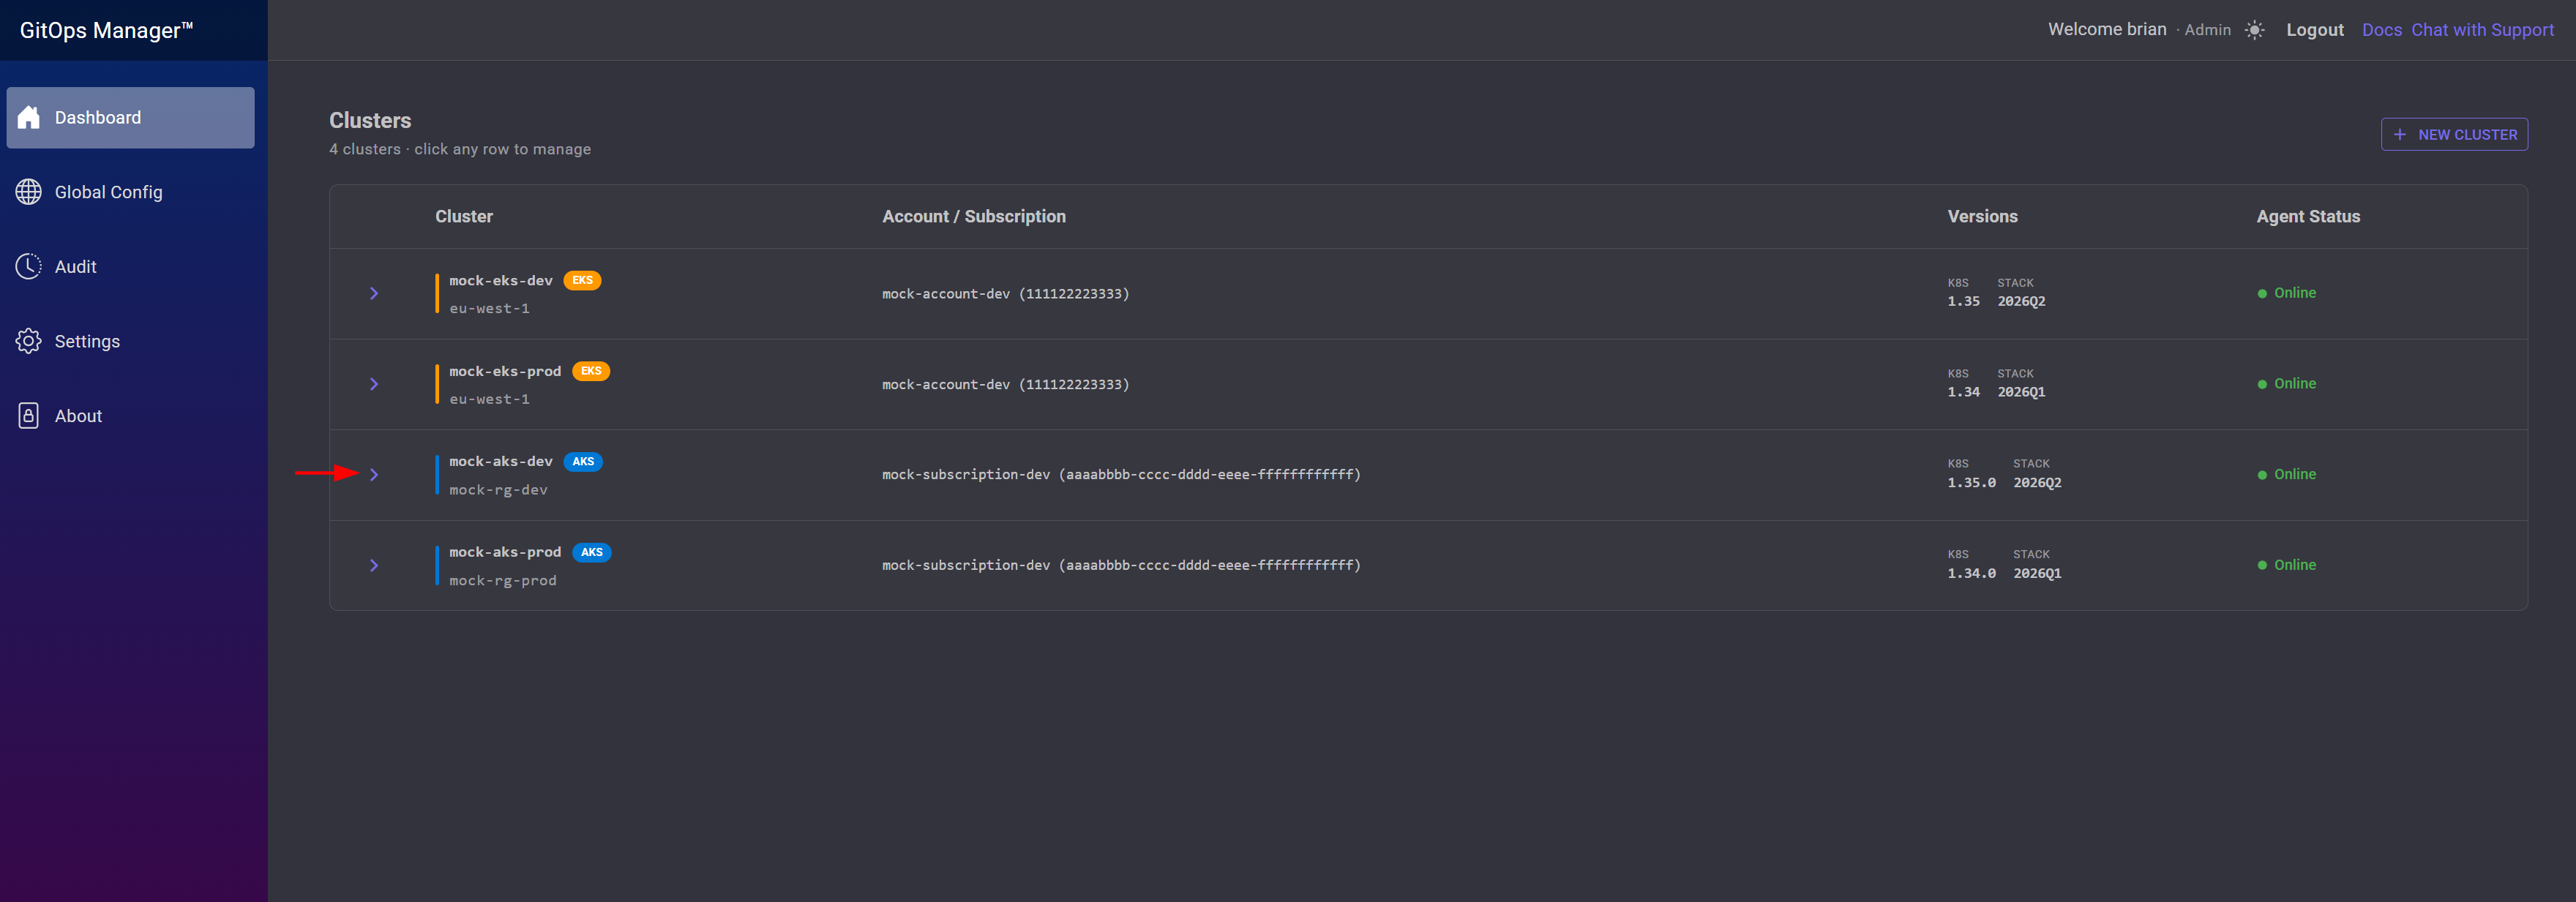Click the mock-eks-prod cluster name
2576x902 pixels.
[505, 371]
